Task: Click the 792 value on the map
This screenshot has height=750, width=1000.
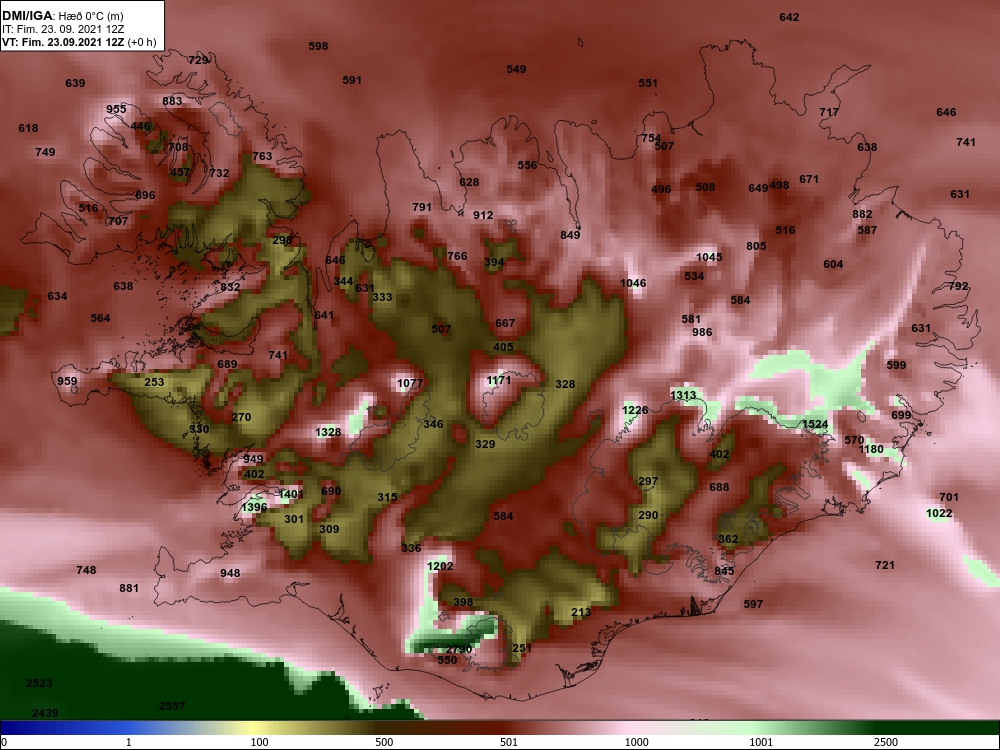Action: 959,286
